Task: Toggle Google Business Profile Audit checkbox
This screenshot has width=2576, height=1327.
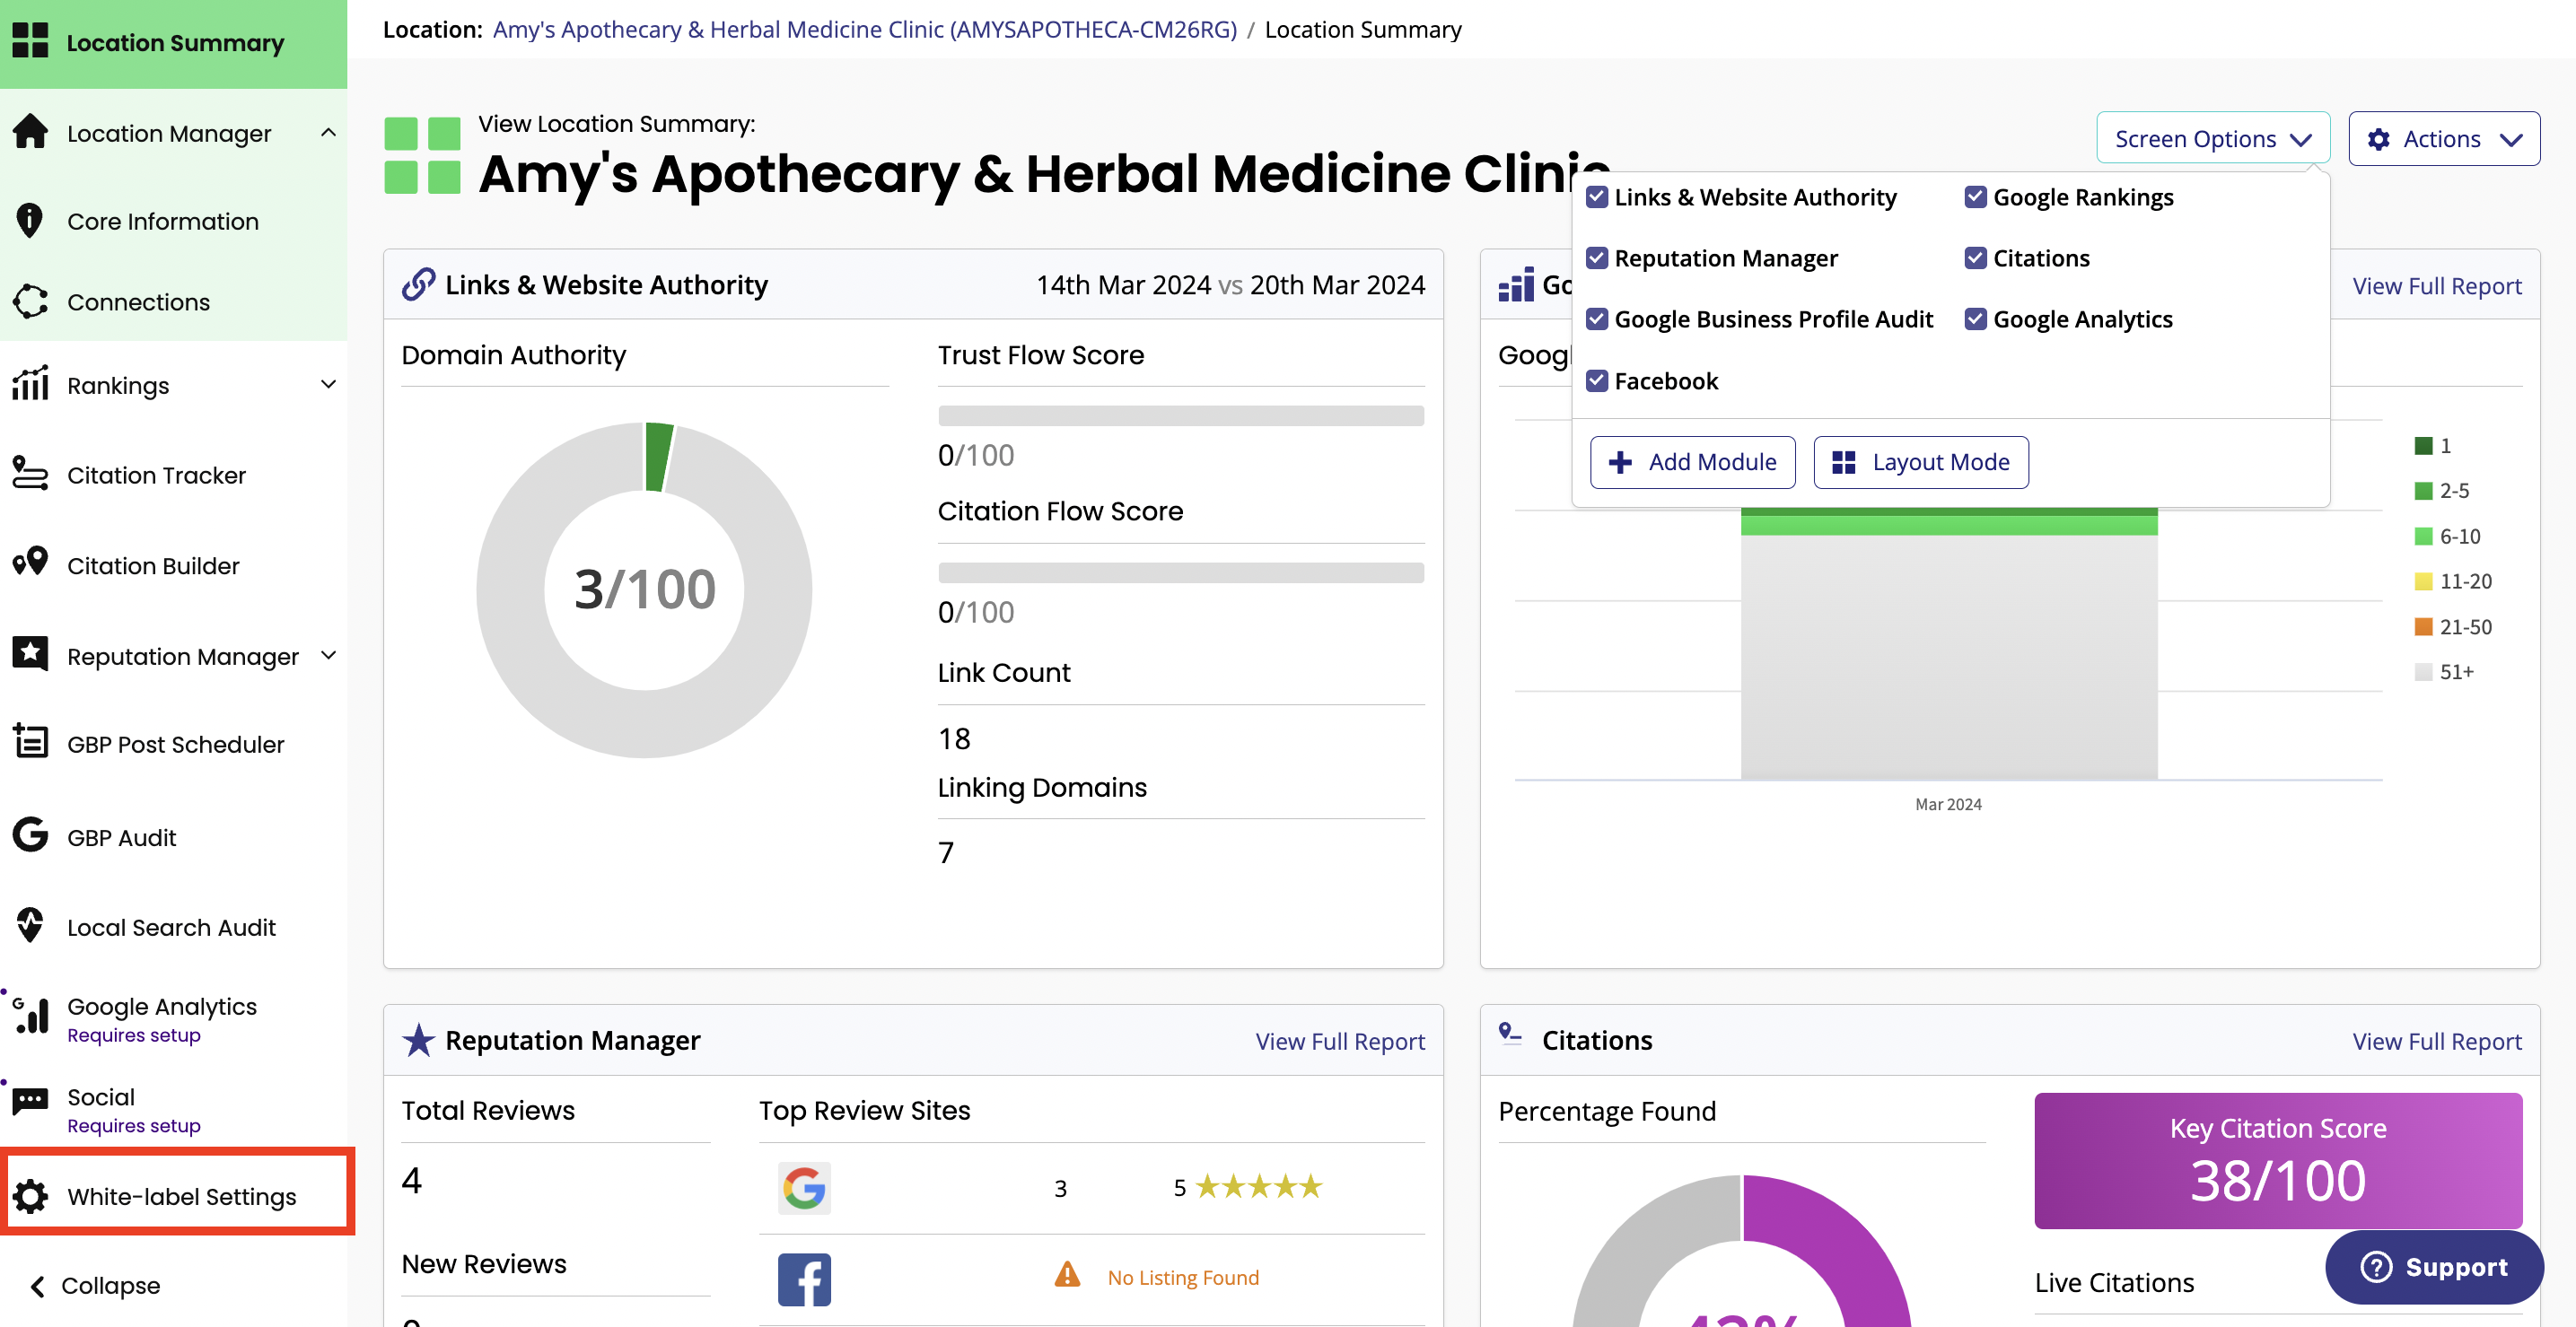Action: click(1597, 319)
